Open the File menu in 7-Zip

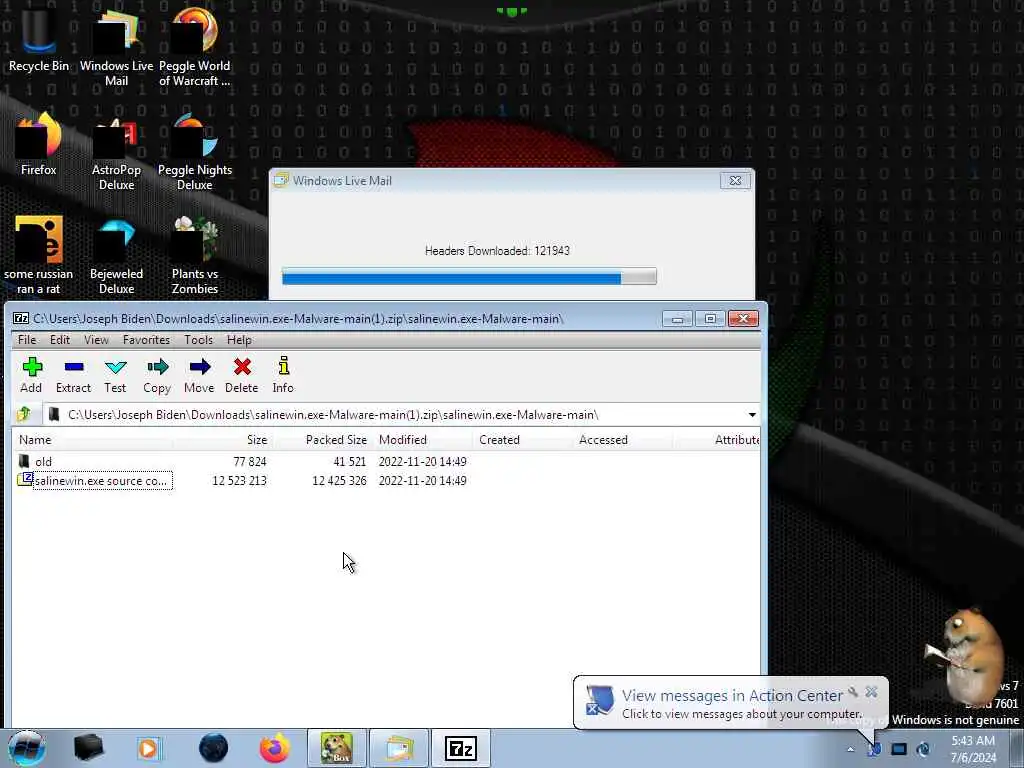tap(27, 340)
